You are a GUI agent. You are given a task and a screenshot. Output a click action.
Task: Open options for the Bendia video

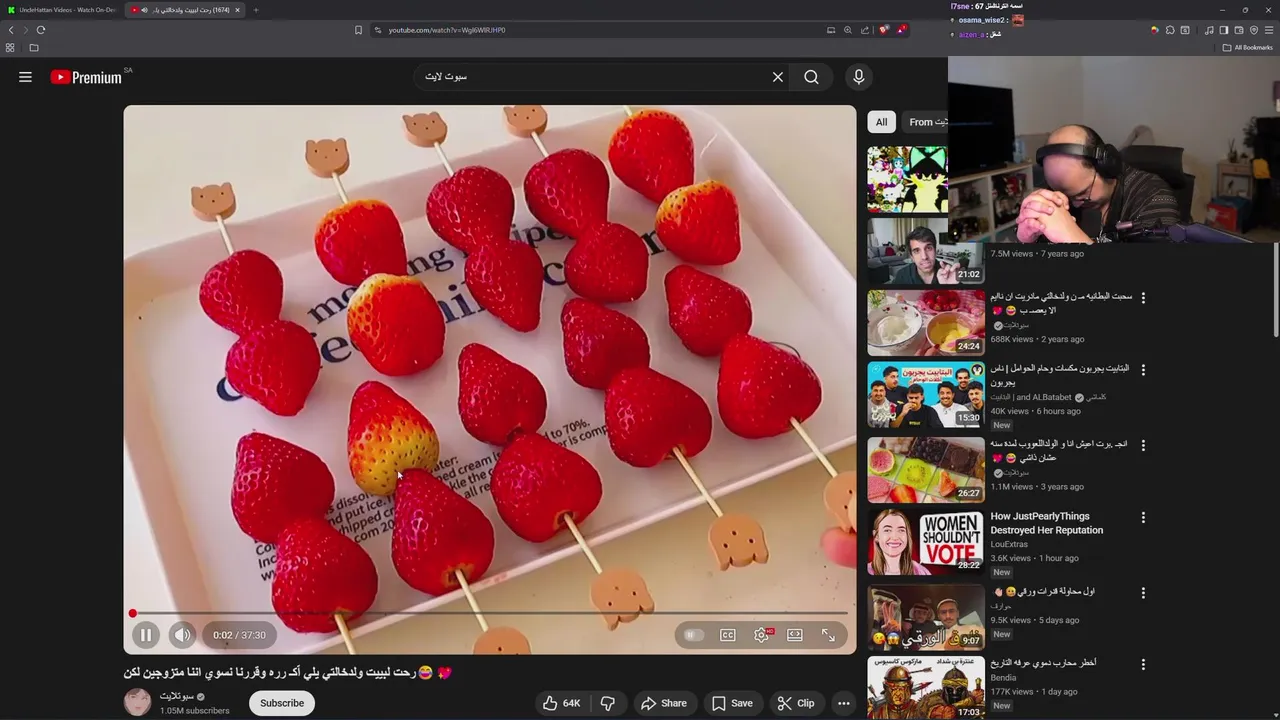coord(1143,664)
